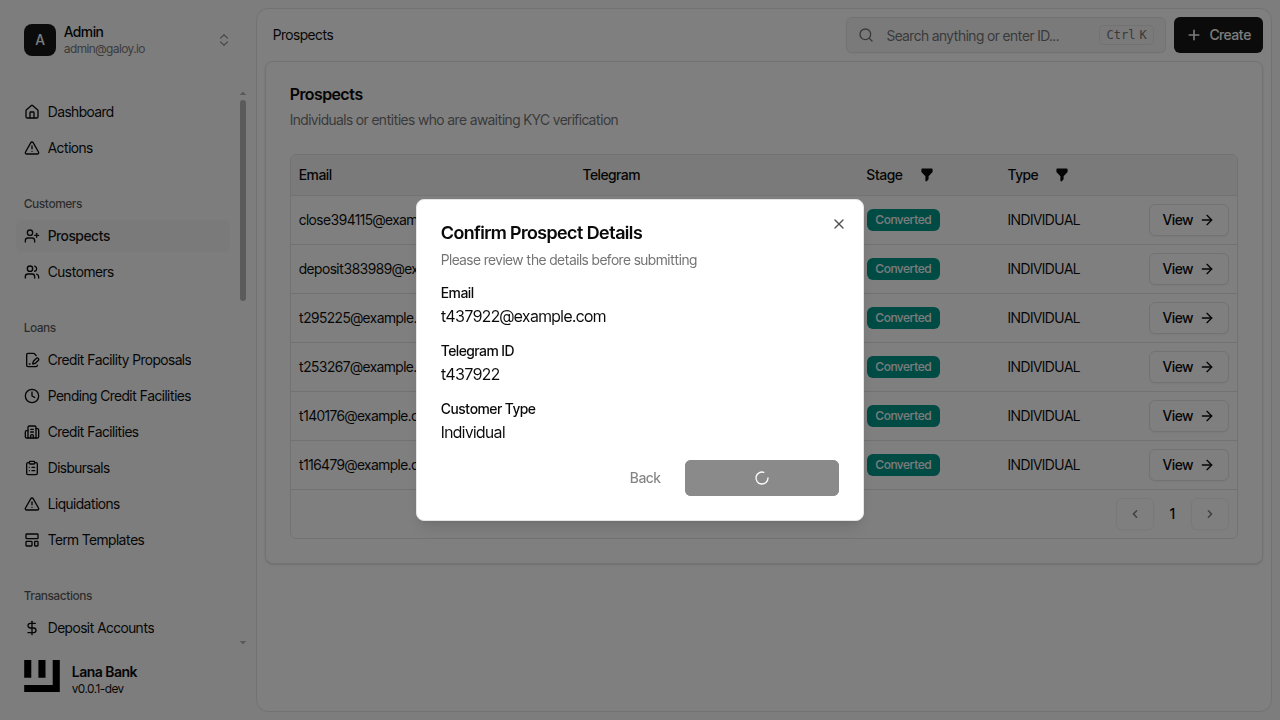Screen dimensions: 1280x720
Task: Select the Converted badge on first row
Action: pyautogui.click(x=902, y=219)
